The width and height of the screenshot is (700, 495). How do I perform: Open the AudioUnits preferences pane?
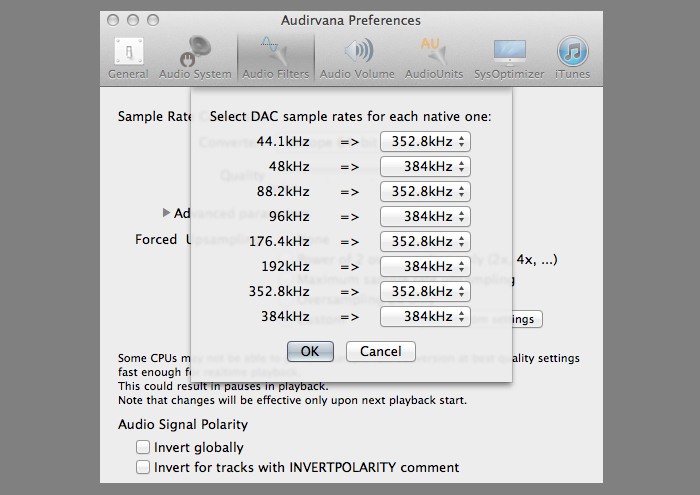point(434,58)
